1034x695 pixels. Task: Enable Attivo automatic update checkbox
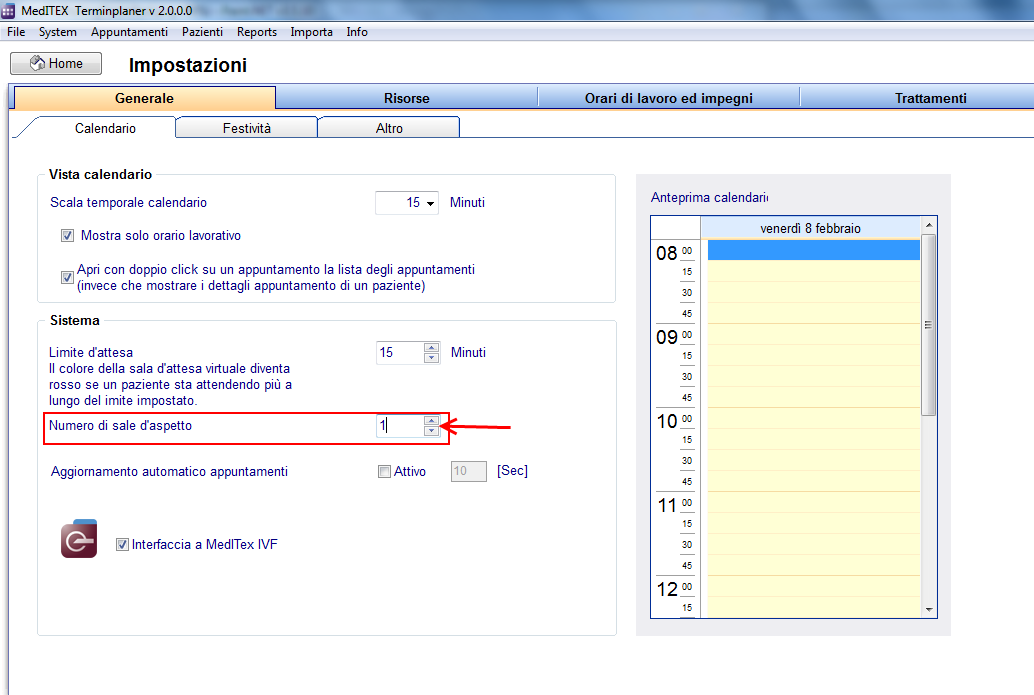click(x=384, y=471)
